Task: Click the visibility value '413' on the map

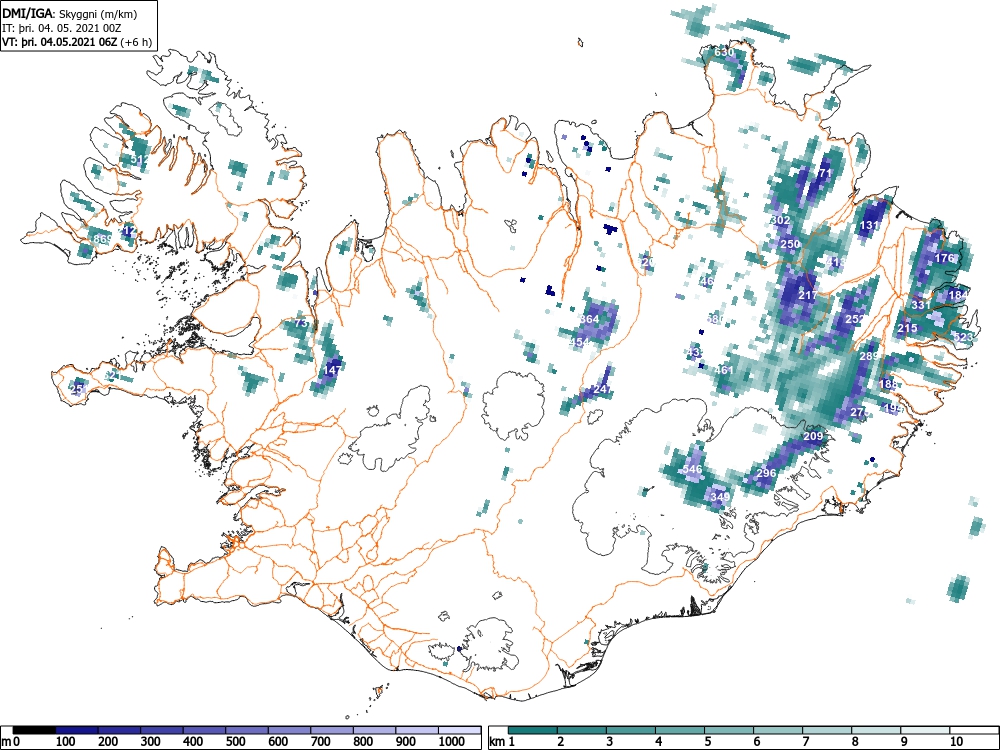Action: (835, 262)
